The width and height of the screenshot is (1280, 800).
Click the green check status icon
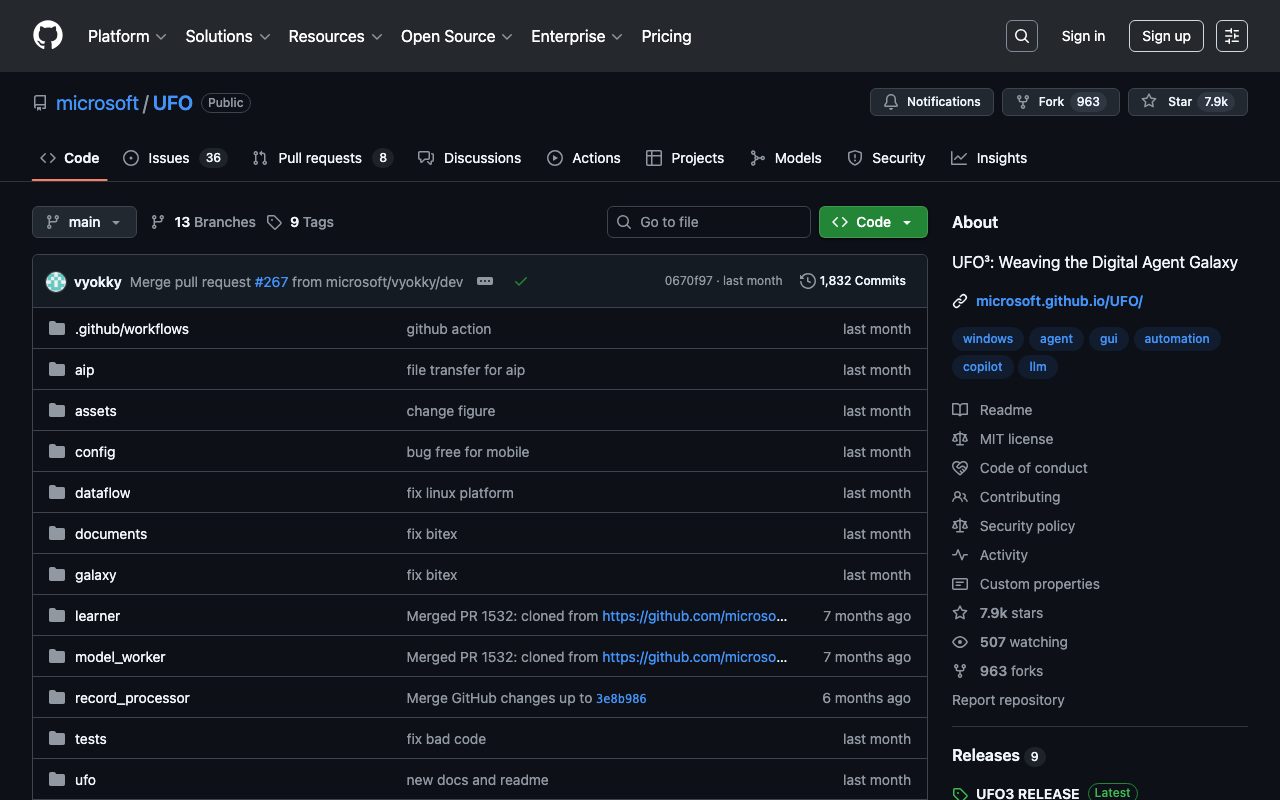[x=521, y=282]
